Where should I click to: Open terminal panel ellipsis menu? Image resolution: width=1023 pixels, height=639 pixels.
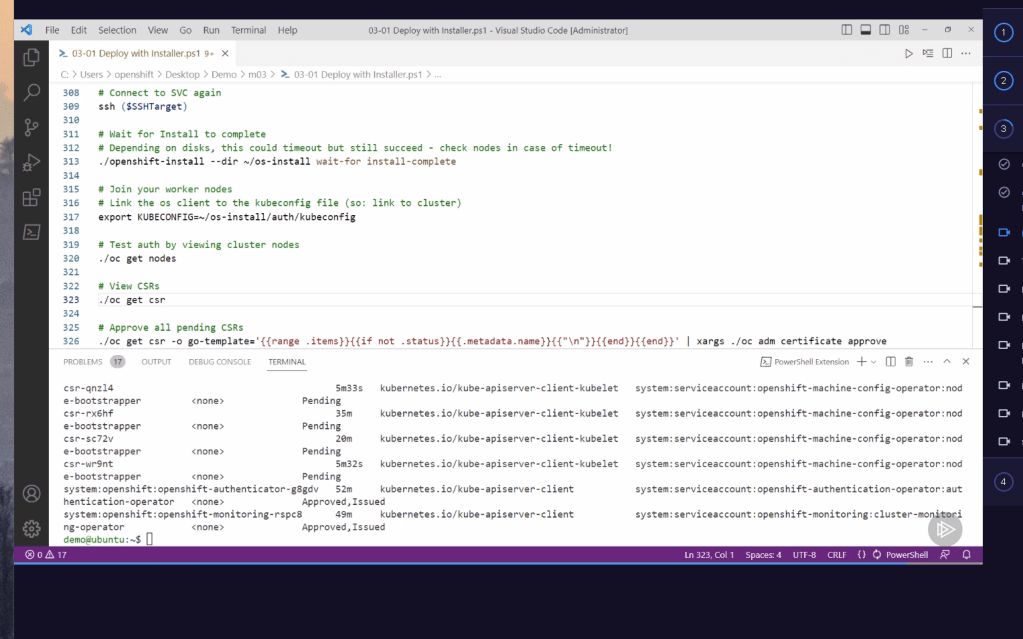[928, 362]
